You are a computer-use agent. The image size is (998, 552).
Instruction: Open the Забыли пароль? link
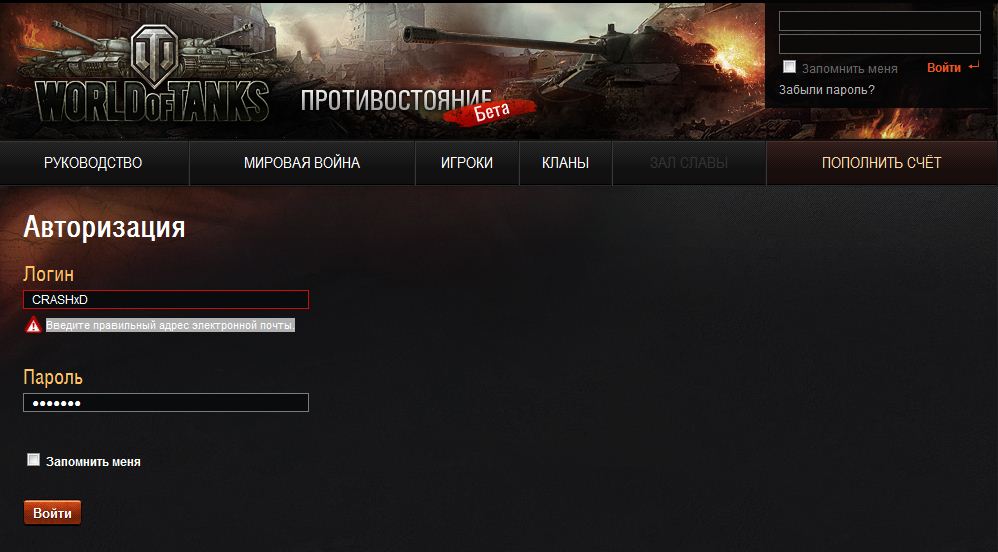pos(827,90)
